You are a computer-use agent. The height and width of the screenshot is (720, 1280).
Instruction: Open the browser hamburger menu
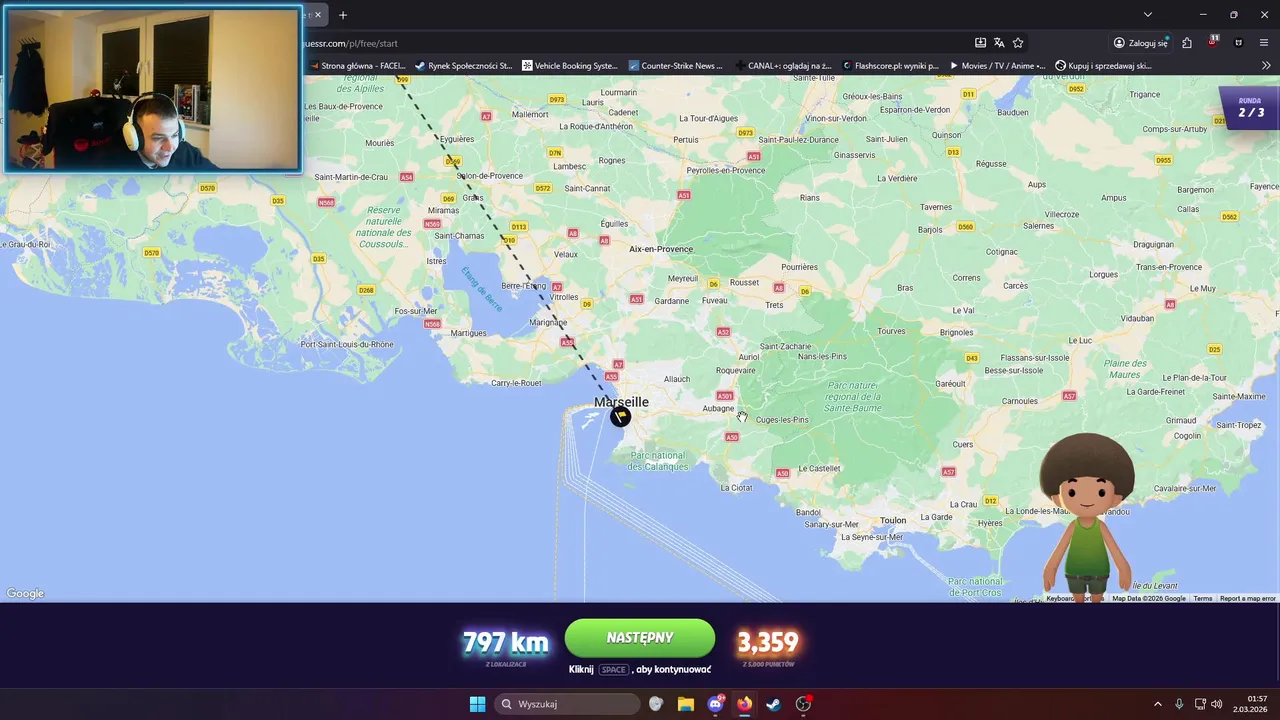pos(1265,43)
